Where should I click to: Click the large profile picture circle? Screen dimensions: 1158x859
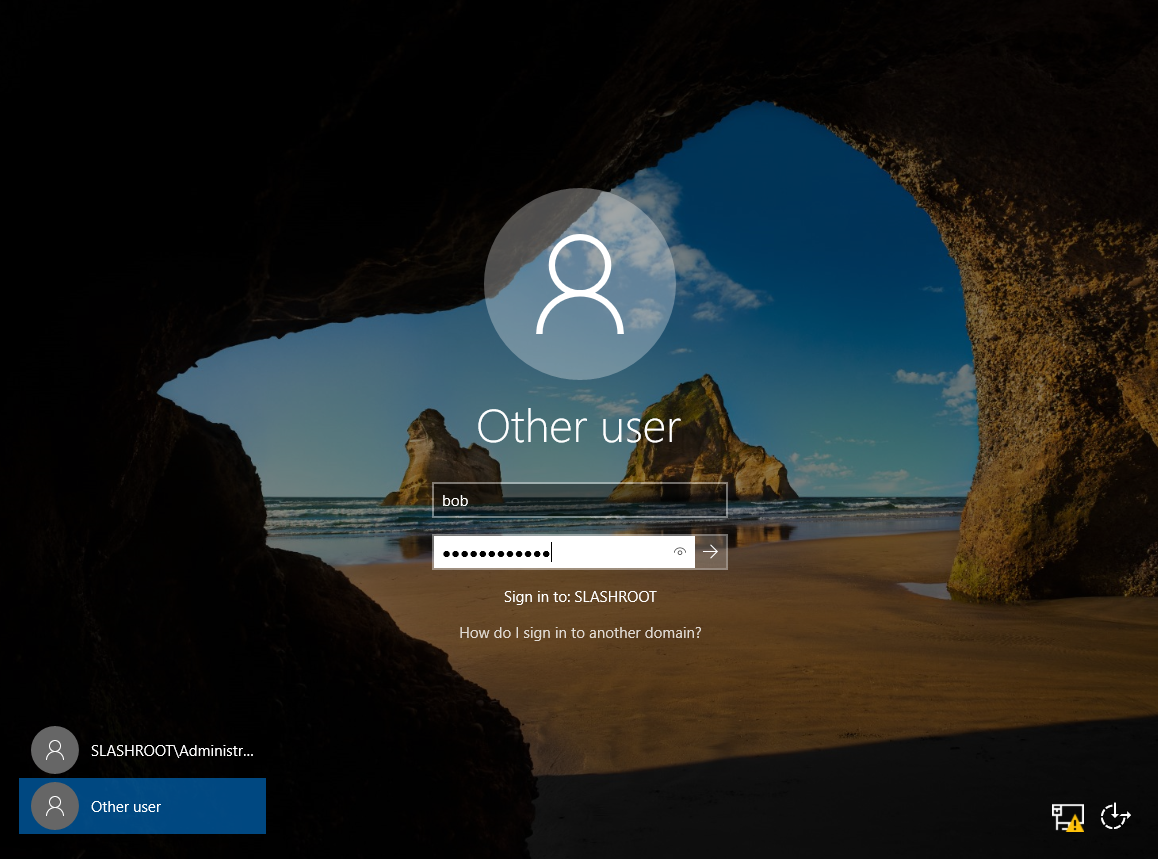click(580, 283)
